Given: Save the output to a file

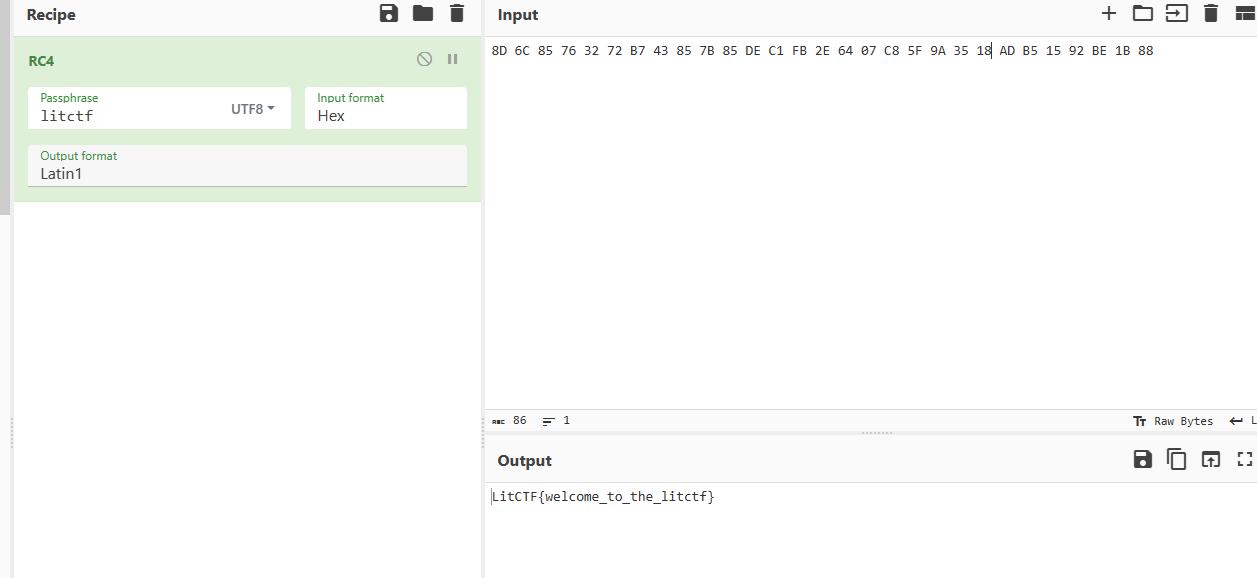Looking at the screenshot, I should pyautogui.click(x=1142, y=460).
